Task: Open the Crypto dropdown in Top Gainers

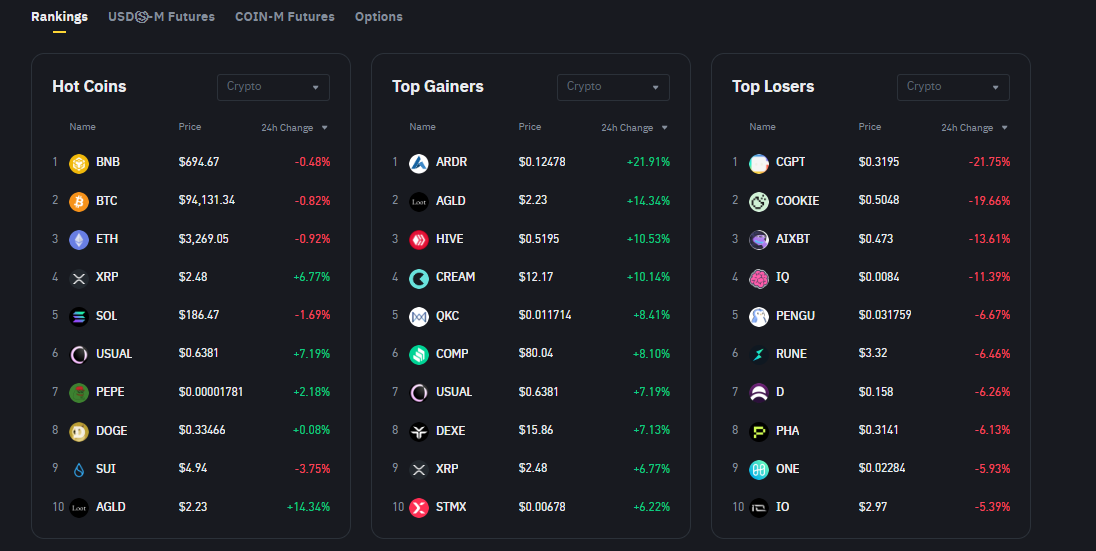Action: [613, 87]
